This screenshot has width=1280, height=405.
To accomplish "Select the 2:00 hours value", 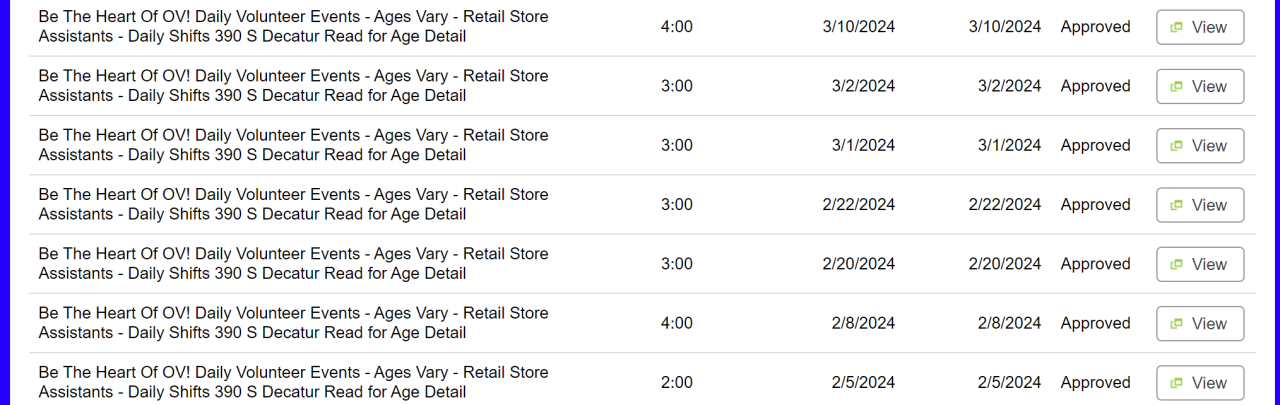I will (677, 382).
